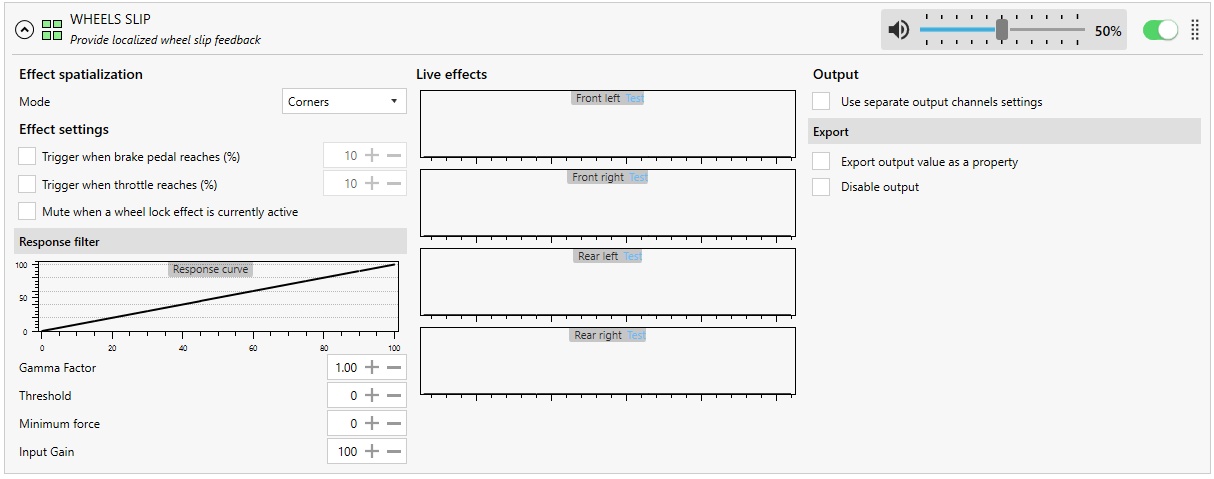
Task: Increase Gamma Factor with plus icon
Action: point(372,368)
